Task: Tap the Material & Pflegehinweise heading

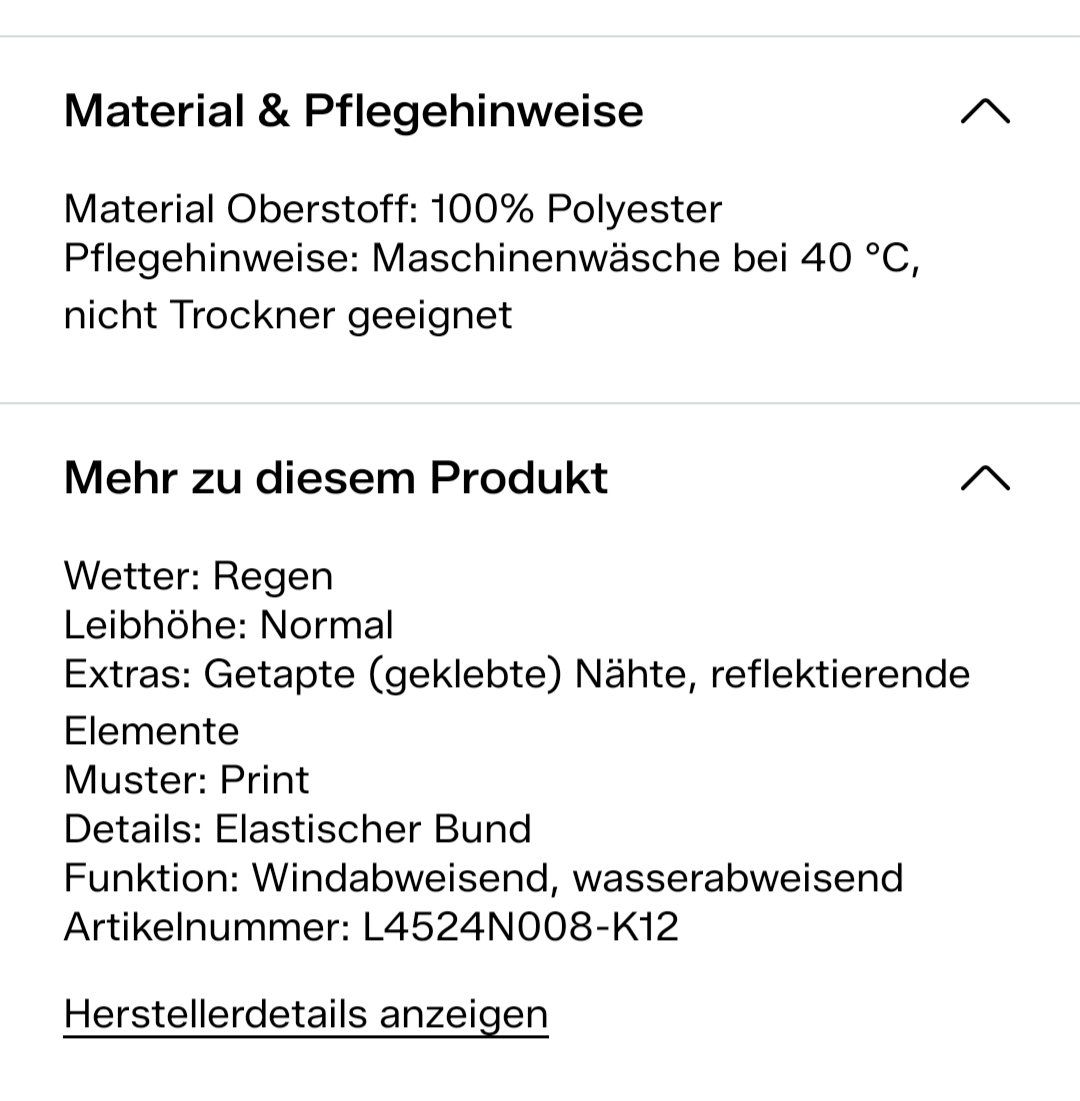Action: [x=353, y=110]
